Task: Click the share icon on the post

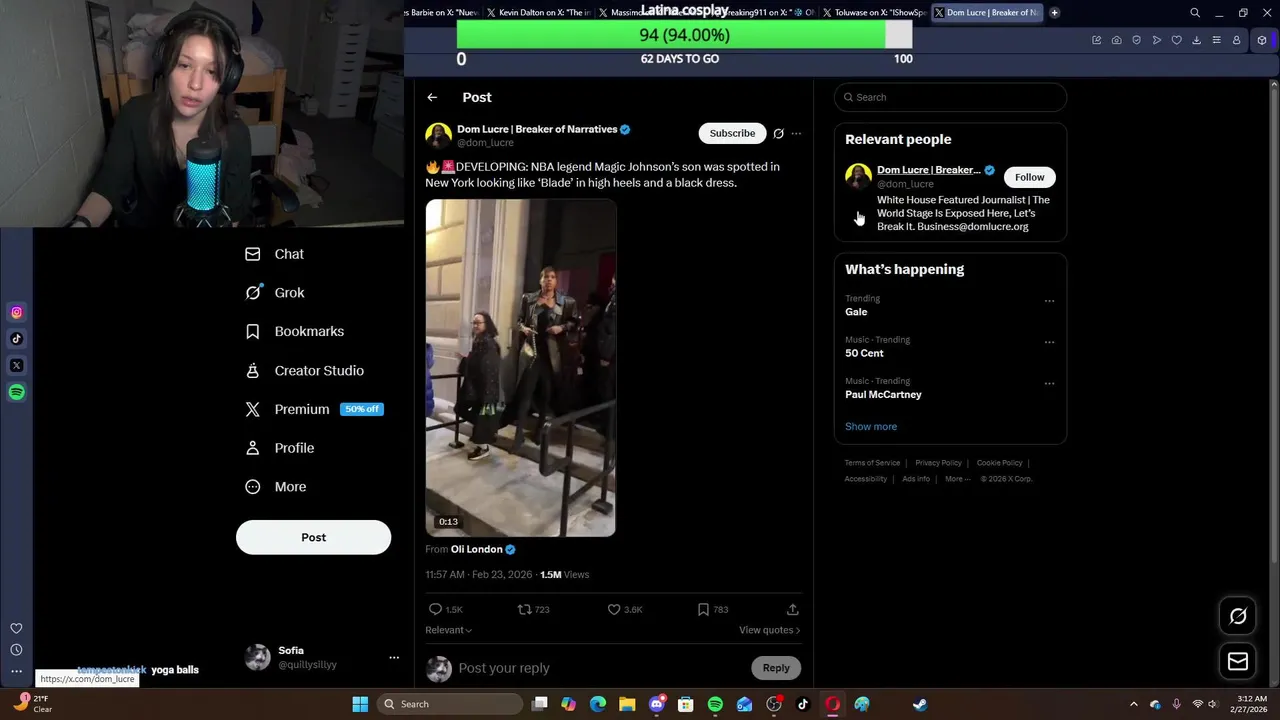Action: 792,609
